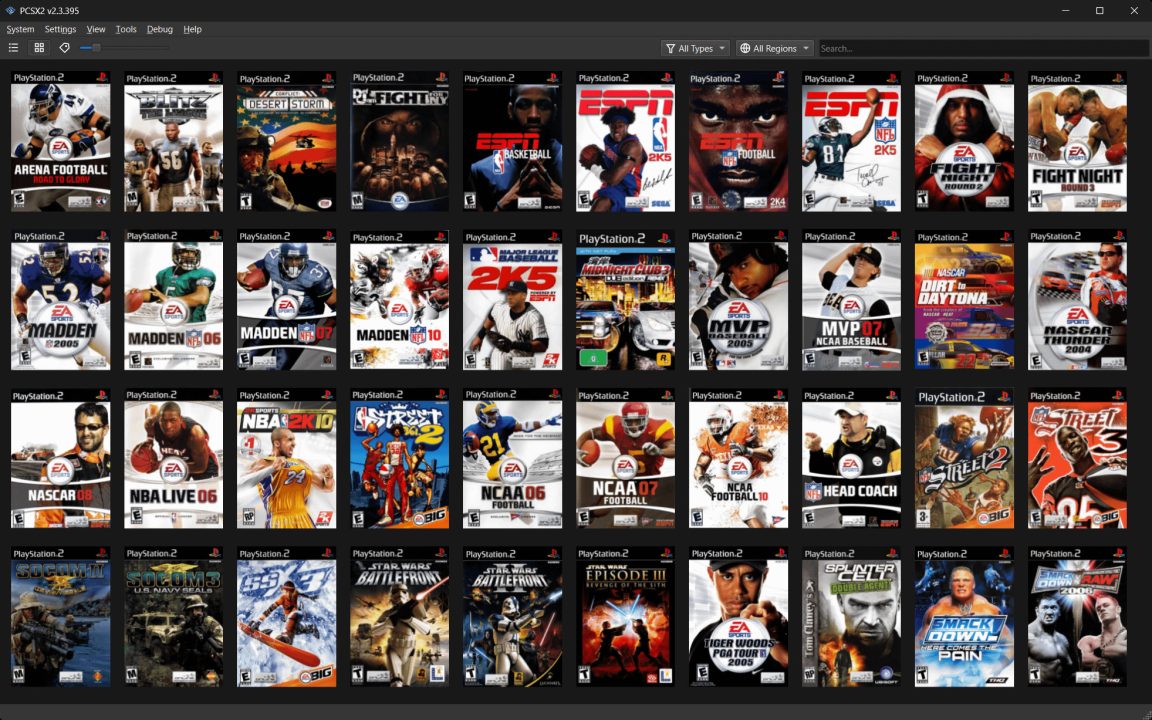Screen dimensions: 1152x720
Task: Minimize the PCSX2 window
Action: 1065,10
